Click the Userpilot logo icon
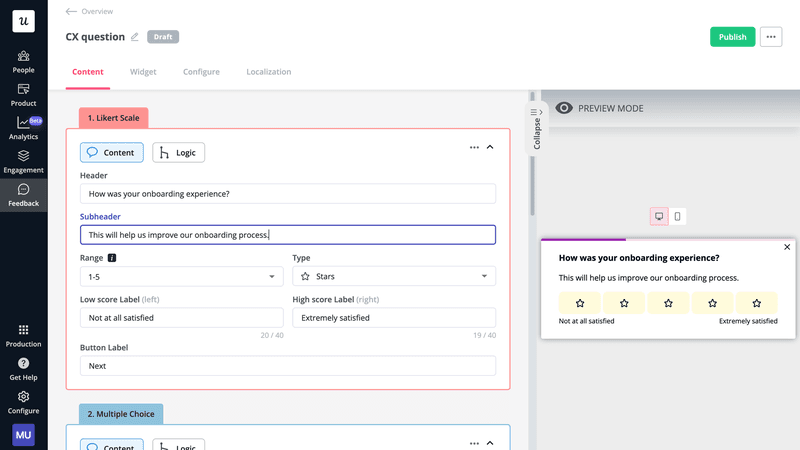The height and width of the screenshot is (450, 800). 23,21
